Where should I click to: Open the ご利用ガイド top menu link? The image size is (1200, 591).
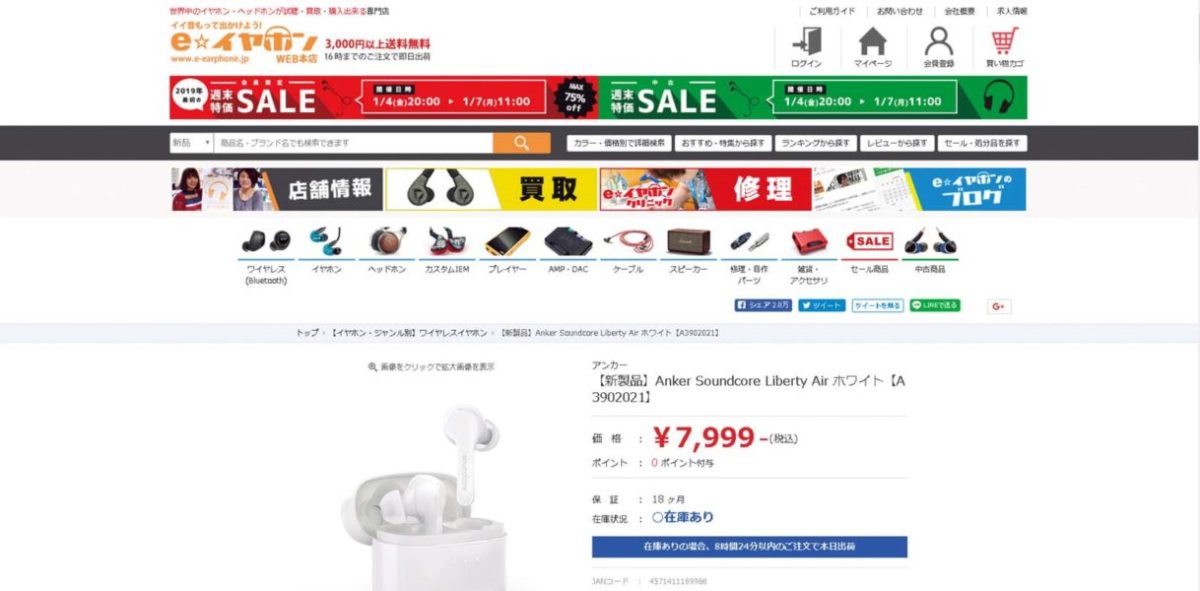click(x=831, y=11)
